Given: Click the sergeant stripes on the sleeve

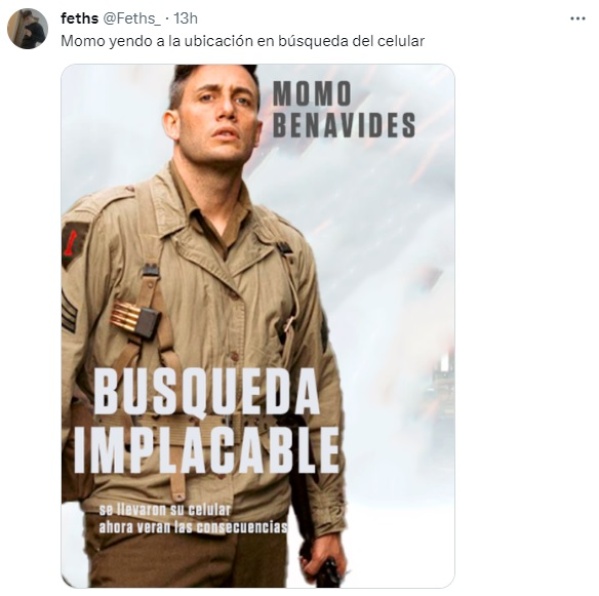Looking at the screenshot, I should point(69,313).
